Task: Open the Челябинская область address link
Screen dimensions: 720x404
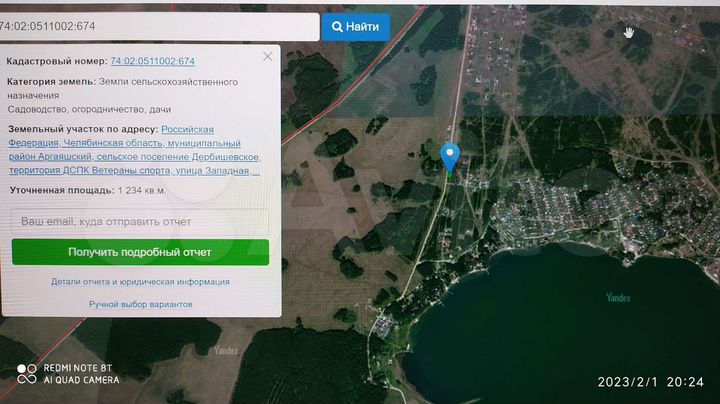Action: point(113,143)
